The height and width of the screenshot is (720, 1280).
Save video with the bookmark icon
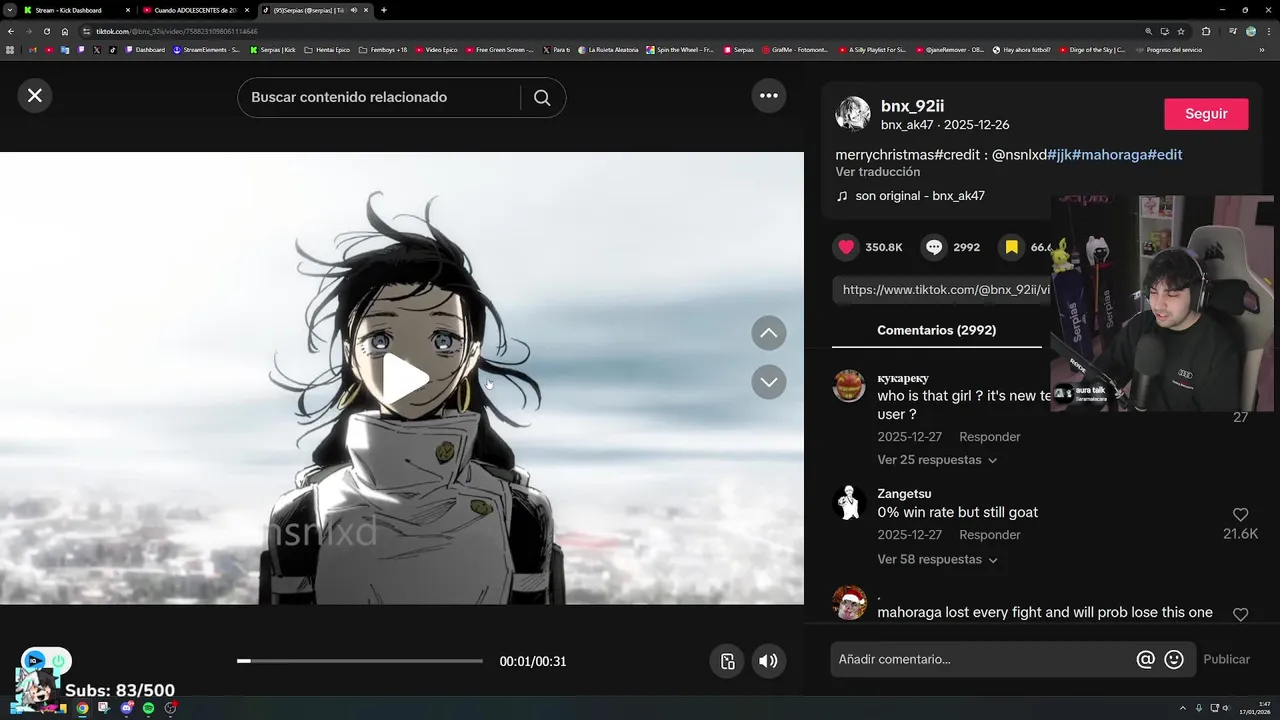(1012, 247)
